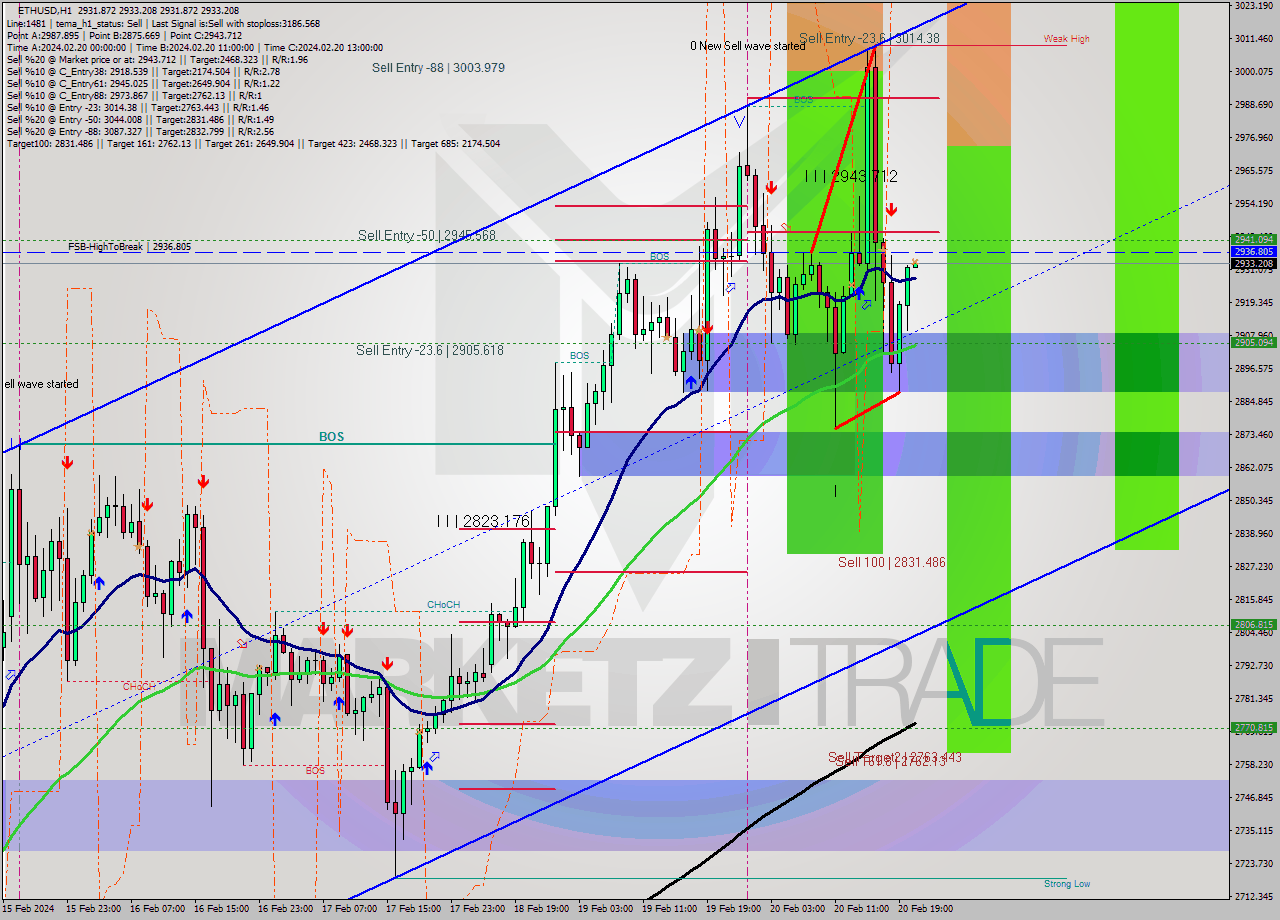Click the 2746.845 price axis value
The height and width of the screenshot is (920, 1280).
1253,798
